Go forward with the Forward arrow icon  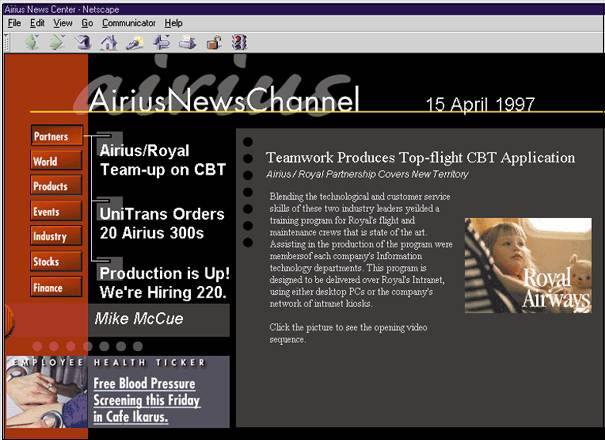57,42
